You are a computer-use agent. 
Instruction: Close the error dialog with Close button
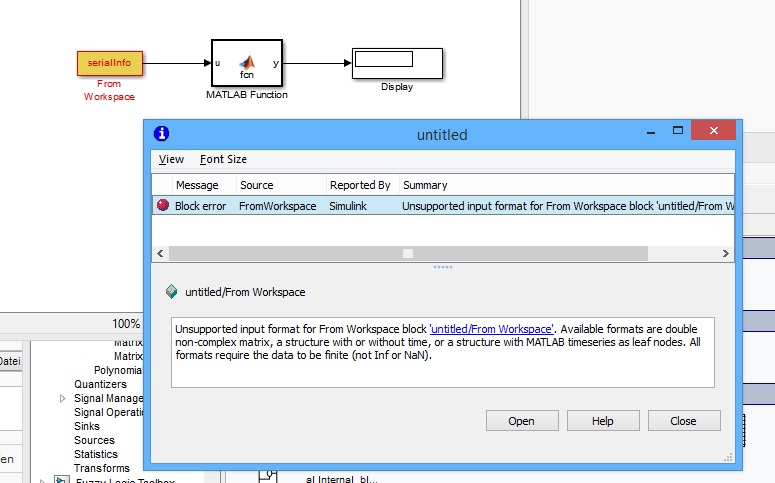tap(683, 421)
